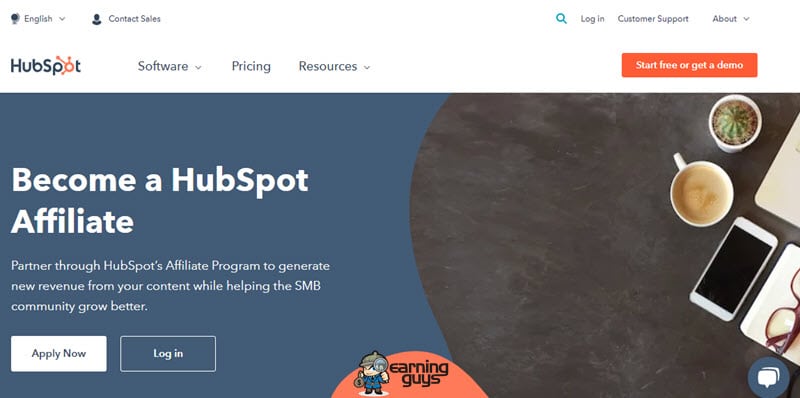The width and height of the screenshot is (800, 398).
Task: Click the top bar Log in link
Action: pyautogui.click(x=592, y=19)
